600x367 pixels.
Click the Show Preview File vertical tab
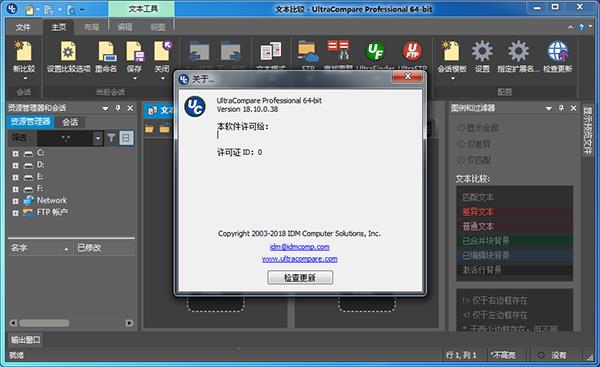click(x=587, y=129)
